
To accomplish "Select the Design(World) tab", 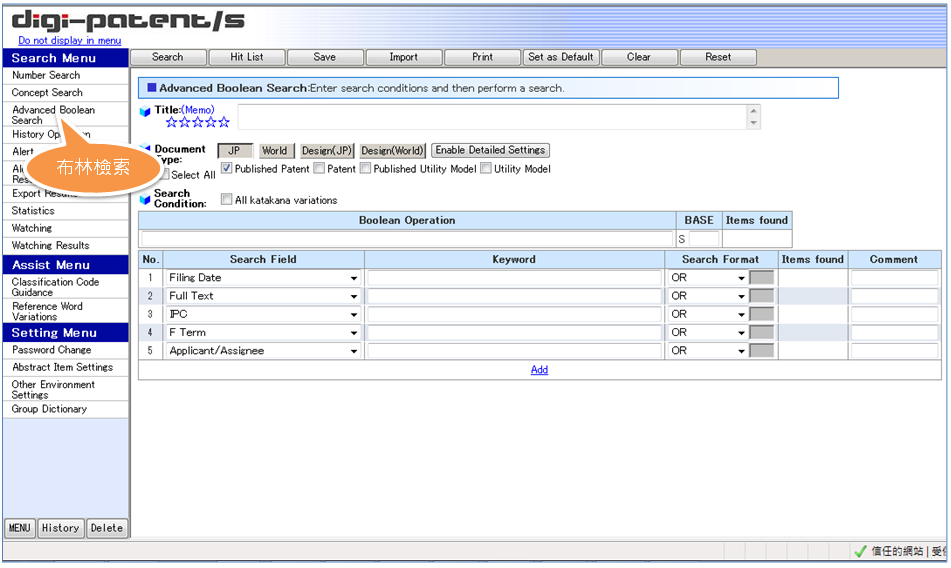I will coord(392,150).
